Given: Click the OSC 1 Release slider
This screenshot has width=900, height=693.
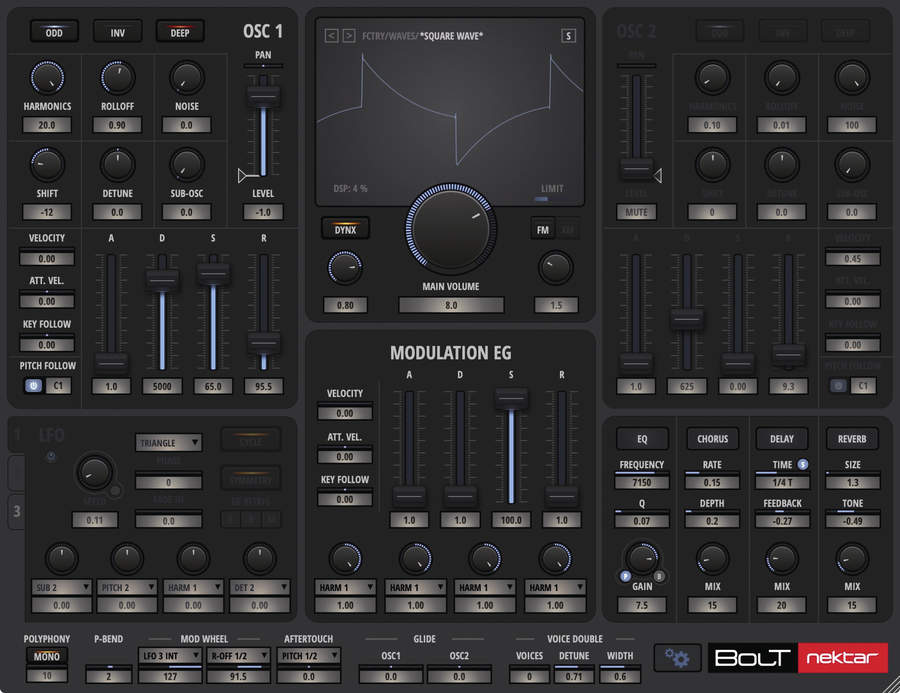Looking at the screenshot, I should coord(263,343).
